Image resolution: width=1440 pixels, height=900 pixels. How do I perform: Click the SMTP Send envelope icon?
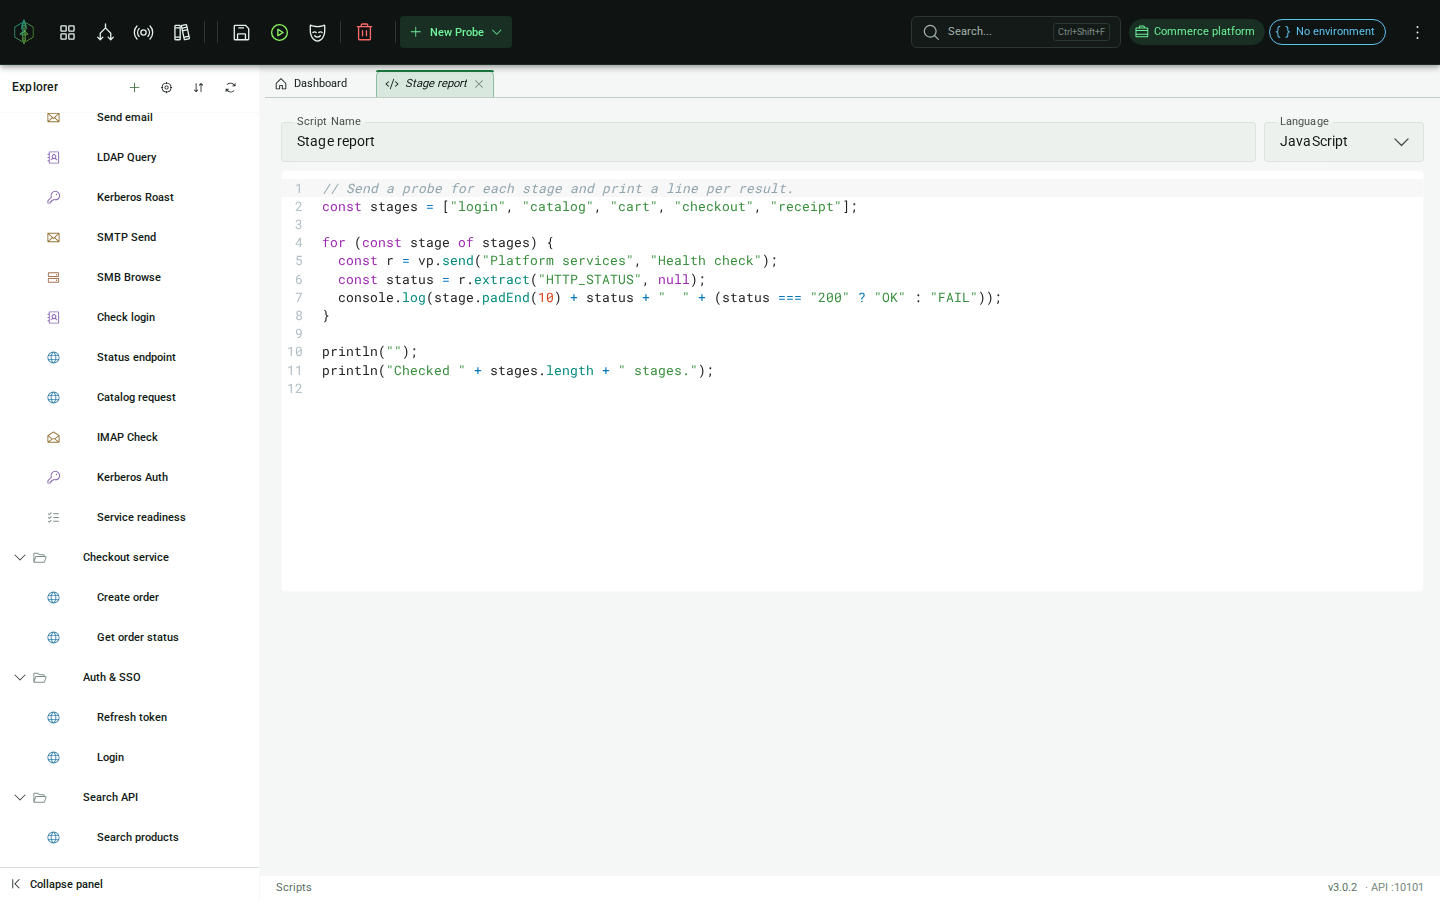click(x=54, y=237)
